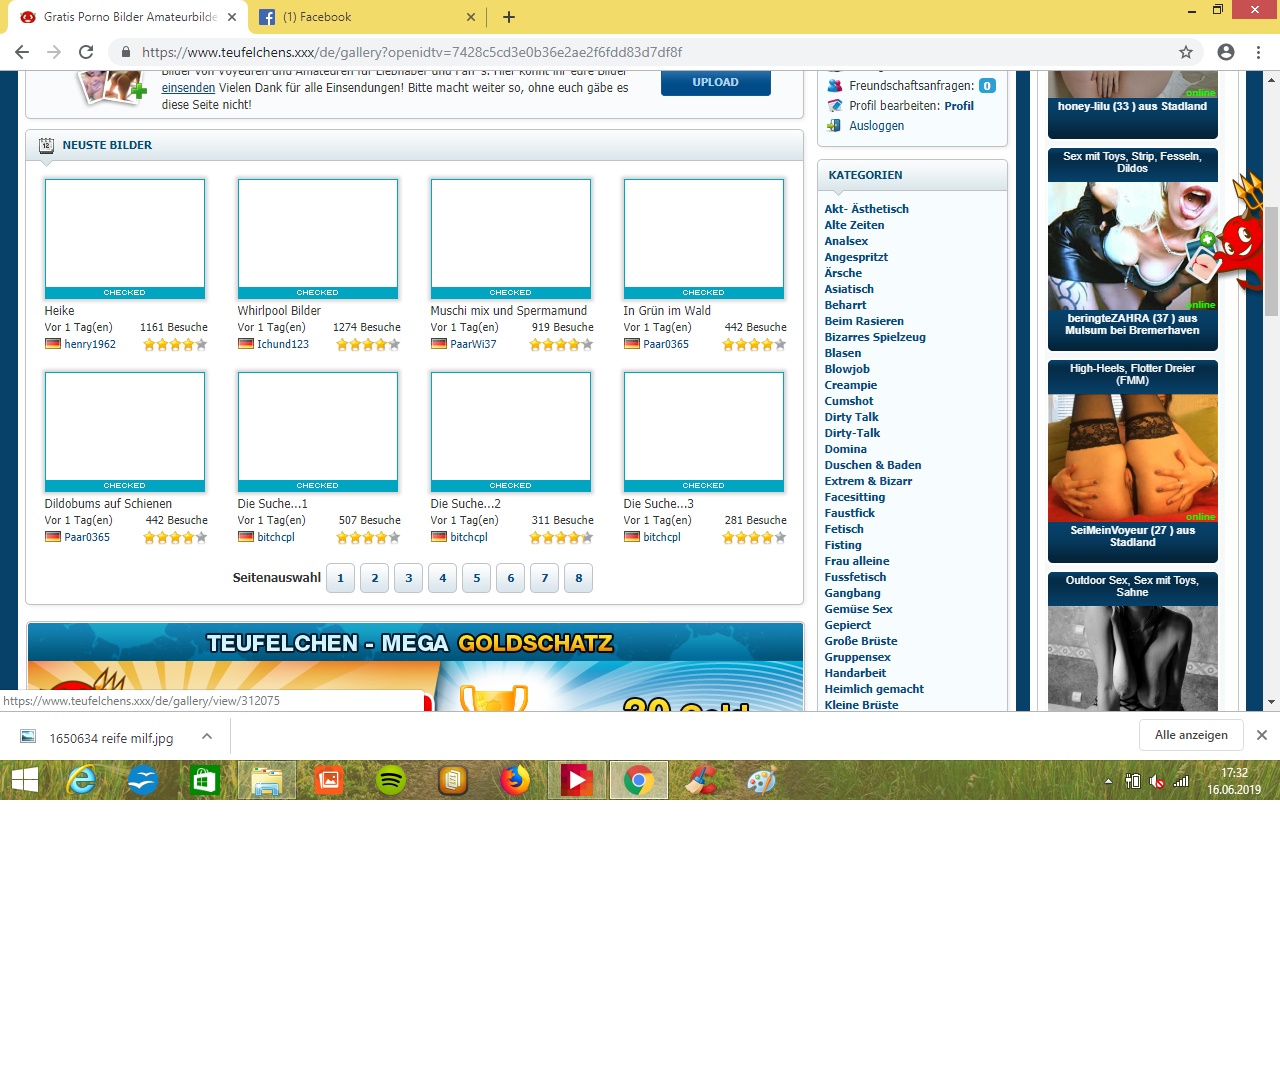Image resolution: width=1280 pixels, height=1071 pixels.
Task: Show hidden system tray icons
Action: pos(1108,781)
